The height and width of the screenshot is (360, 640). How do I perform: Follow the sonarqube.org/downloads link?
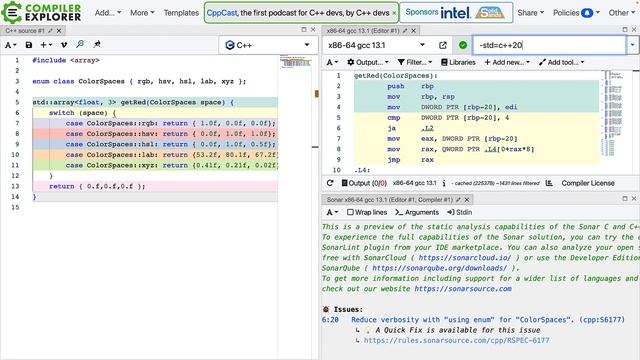(x=439, y=268)
